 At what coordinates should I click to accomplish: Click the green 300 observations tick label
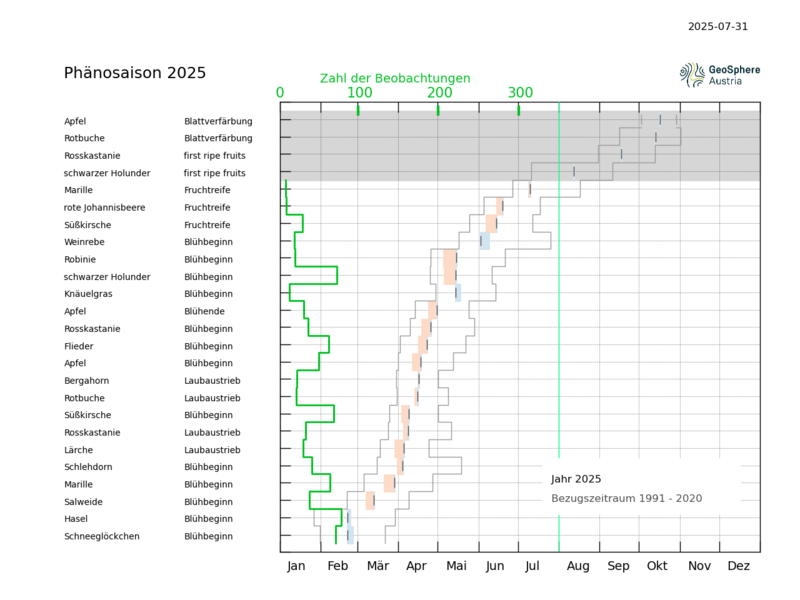520,92
